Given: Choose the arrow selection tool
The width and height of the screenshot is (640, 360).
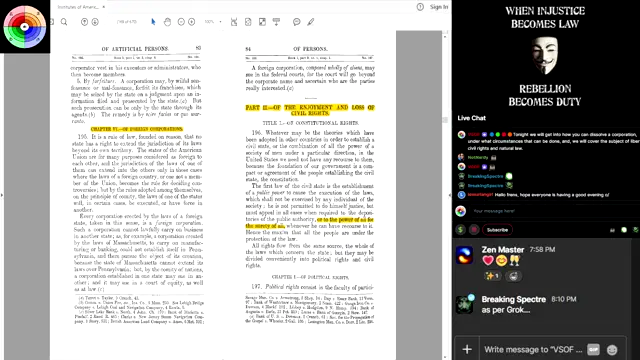Looking at the screenshot, I should [x=153, y=22].
